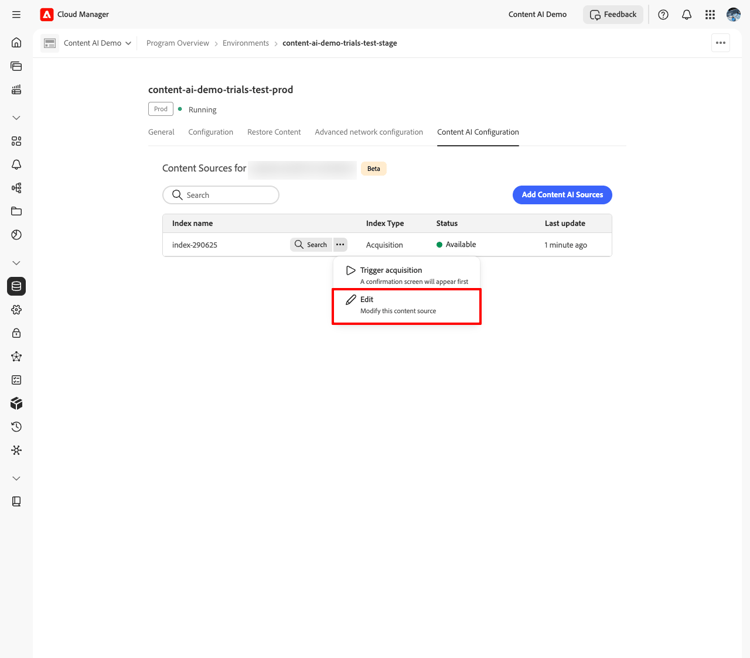Click the index-290625 row name
750x658 pixels.
point(195,245)
